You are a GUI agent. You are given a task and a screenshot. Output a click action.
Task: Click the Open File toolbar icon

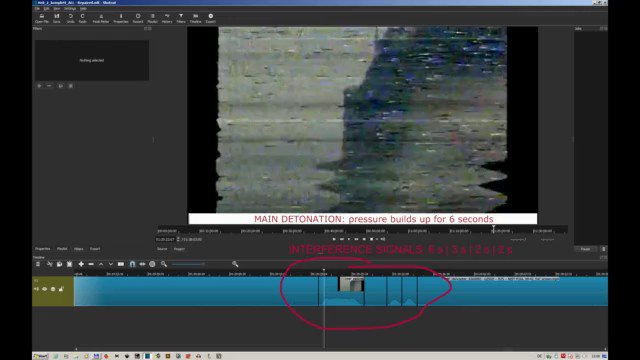[42, 18]
